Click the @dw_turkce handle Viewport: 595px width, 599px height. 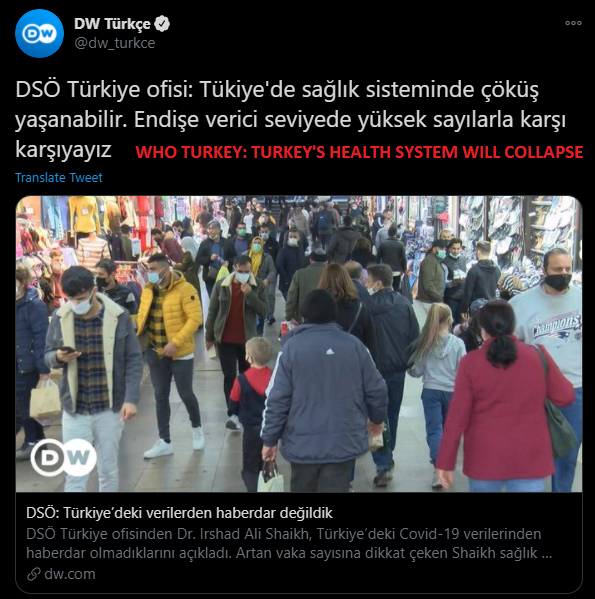point(115,43)
